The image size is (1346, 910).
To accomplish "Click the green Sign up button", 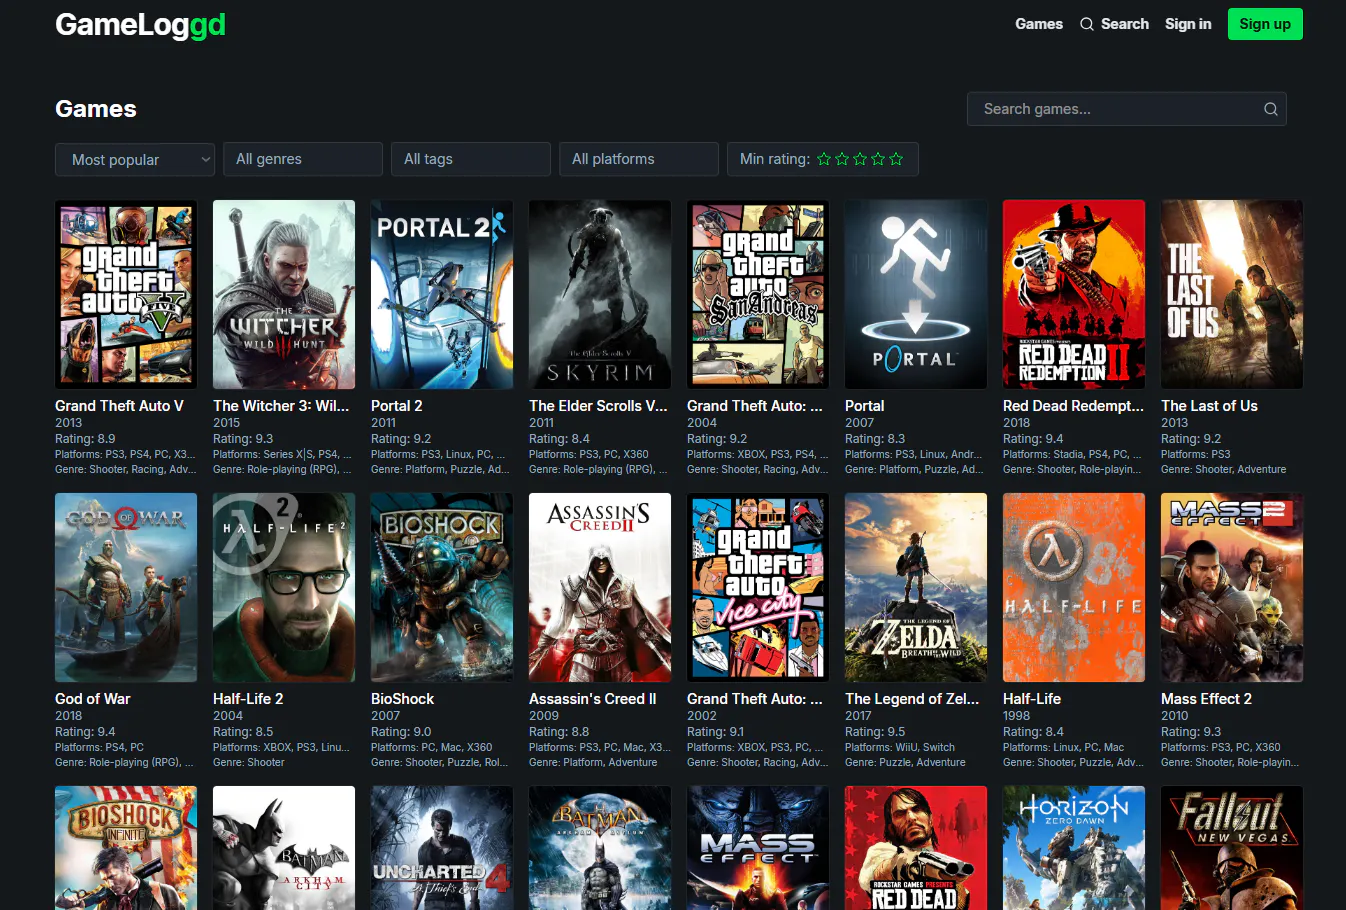I will (1265, 24).
